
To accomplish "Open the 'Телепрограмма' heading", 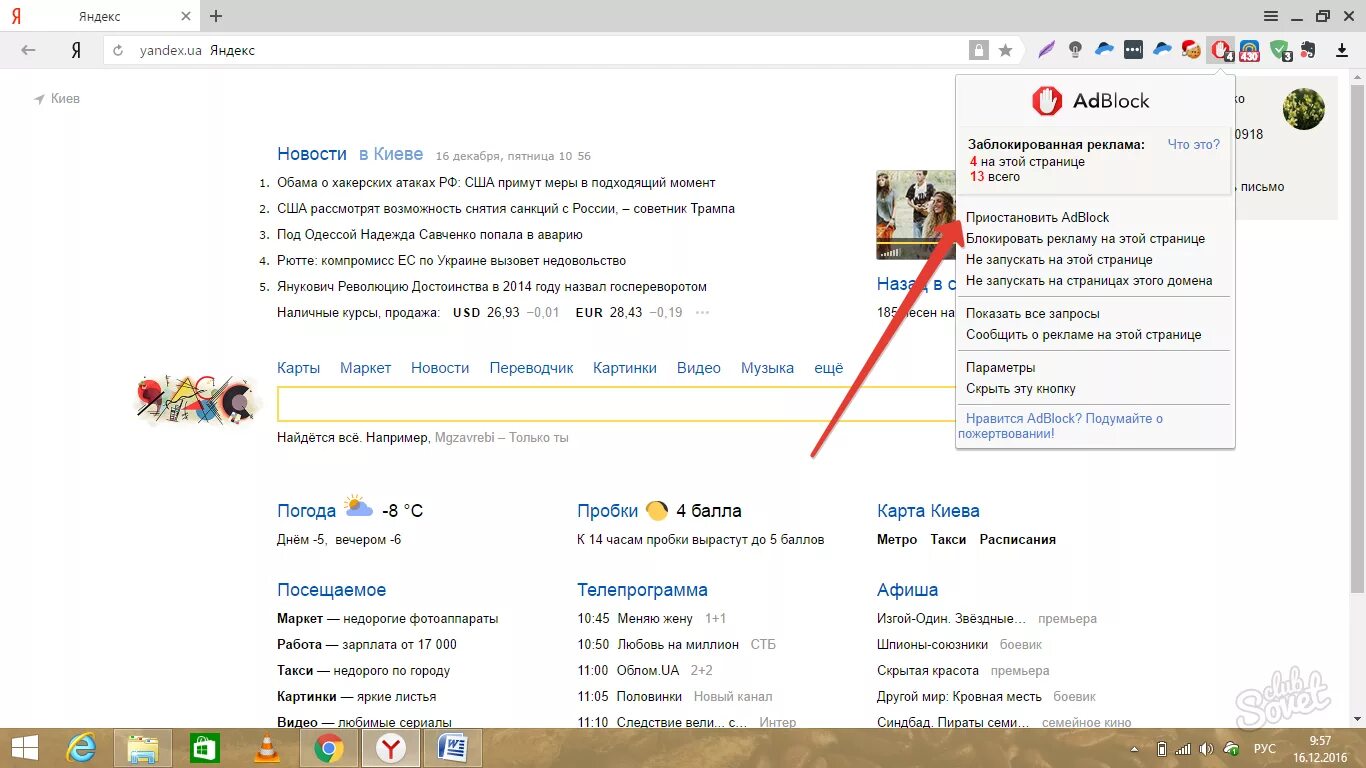I will 642,590.
